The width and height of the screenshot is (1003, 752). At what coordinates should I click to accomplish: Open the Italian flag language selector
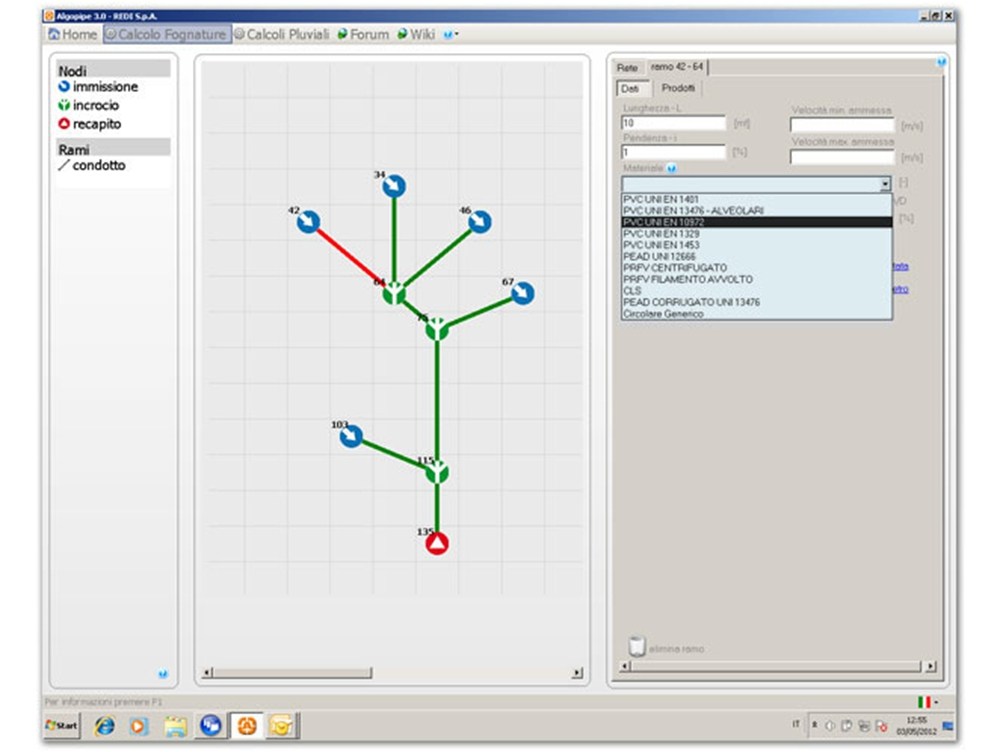[x=924, y=702]
